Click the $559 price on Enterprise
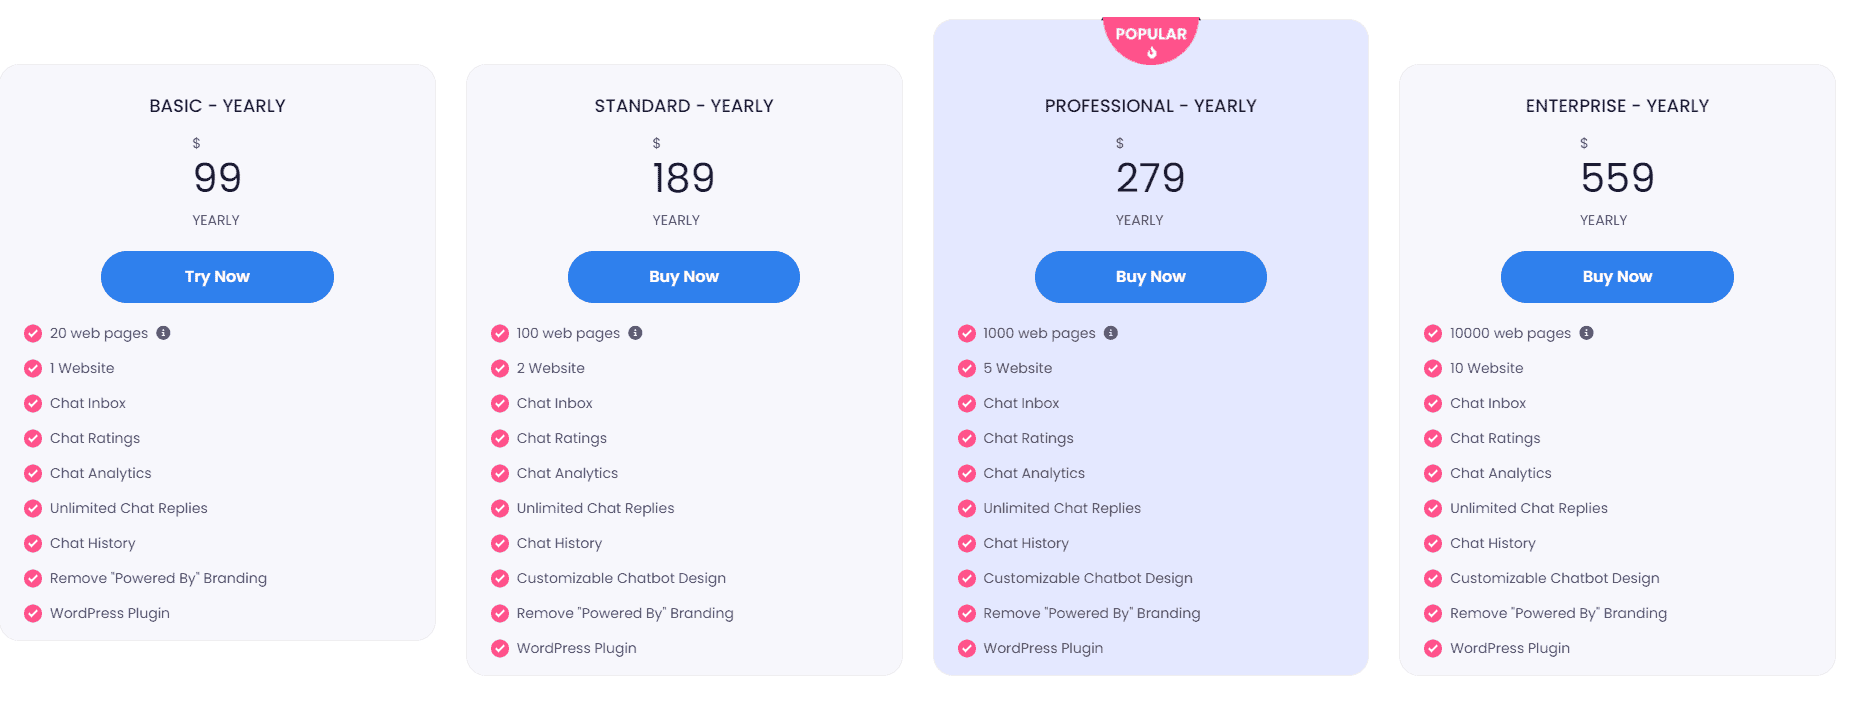Image resolution: width=1858 pixels, height=704 pixels. click(x=1616, y=178)
